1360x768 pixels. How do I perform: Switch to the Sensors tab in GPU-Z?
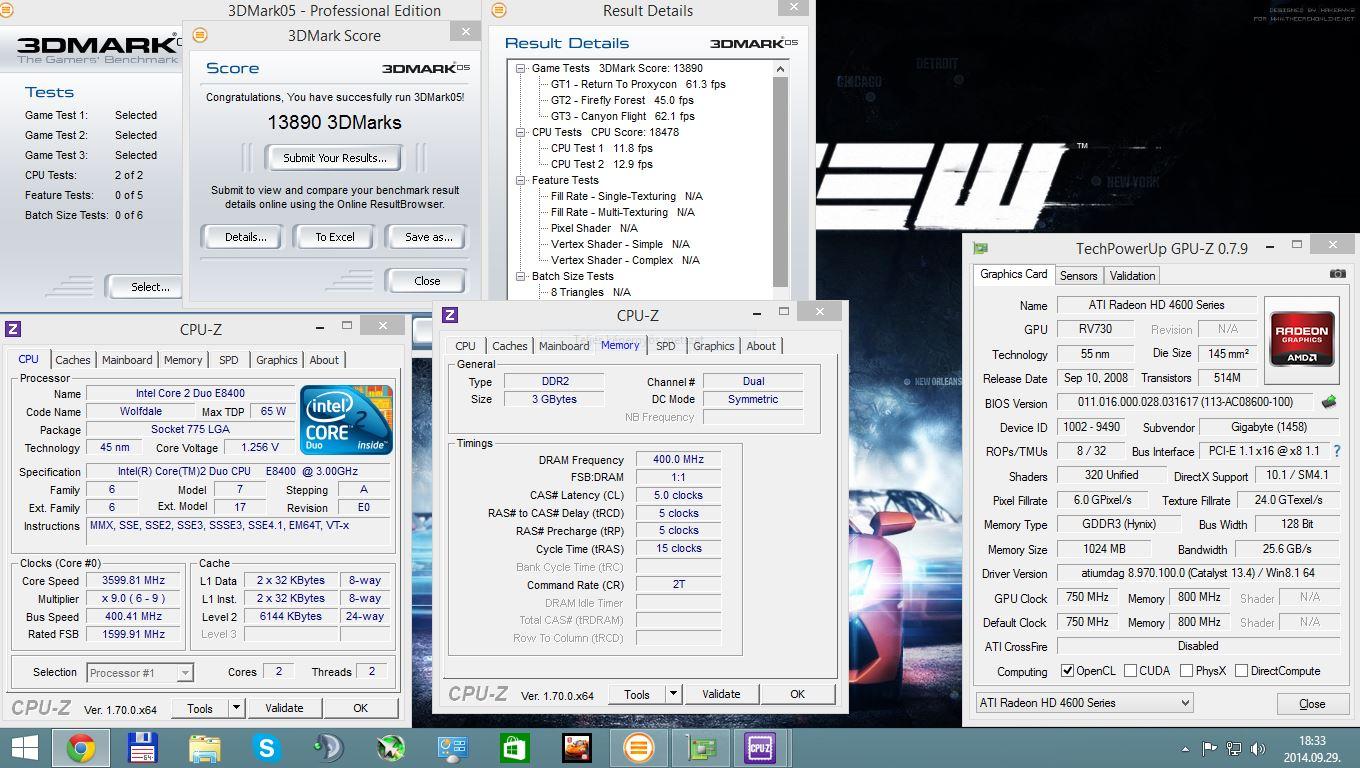pyautogui.click(x=1078, y=276)
